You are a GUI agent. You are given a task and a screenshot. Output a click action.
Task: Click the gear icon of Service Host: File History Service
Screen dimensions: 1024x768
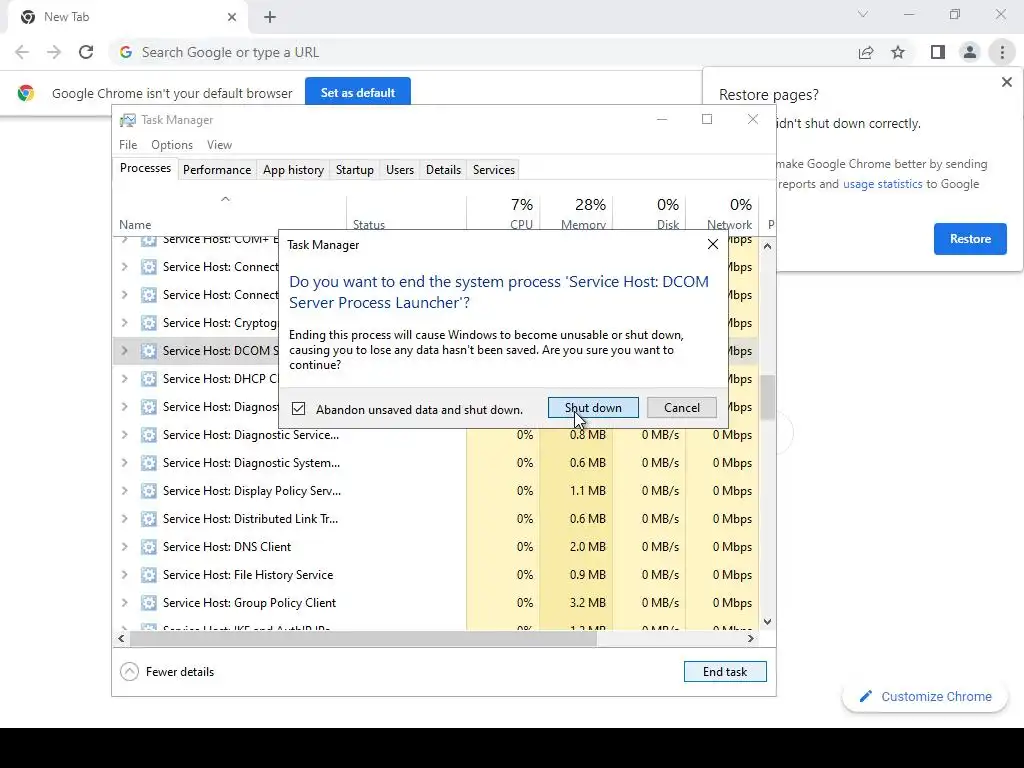[x=149, y=575]
